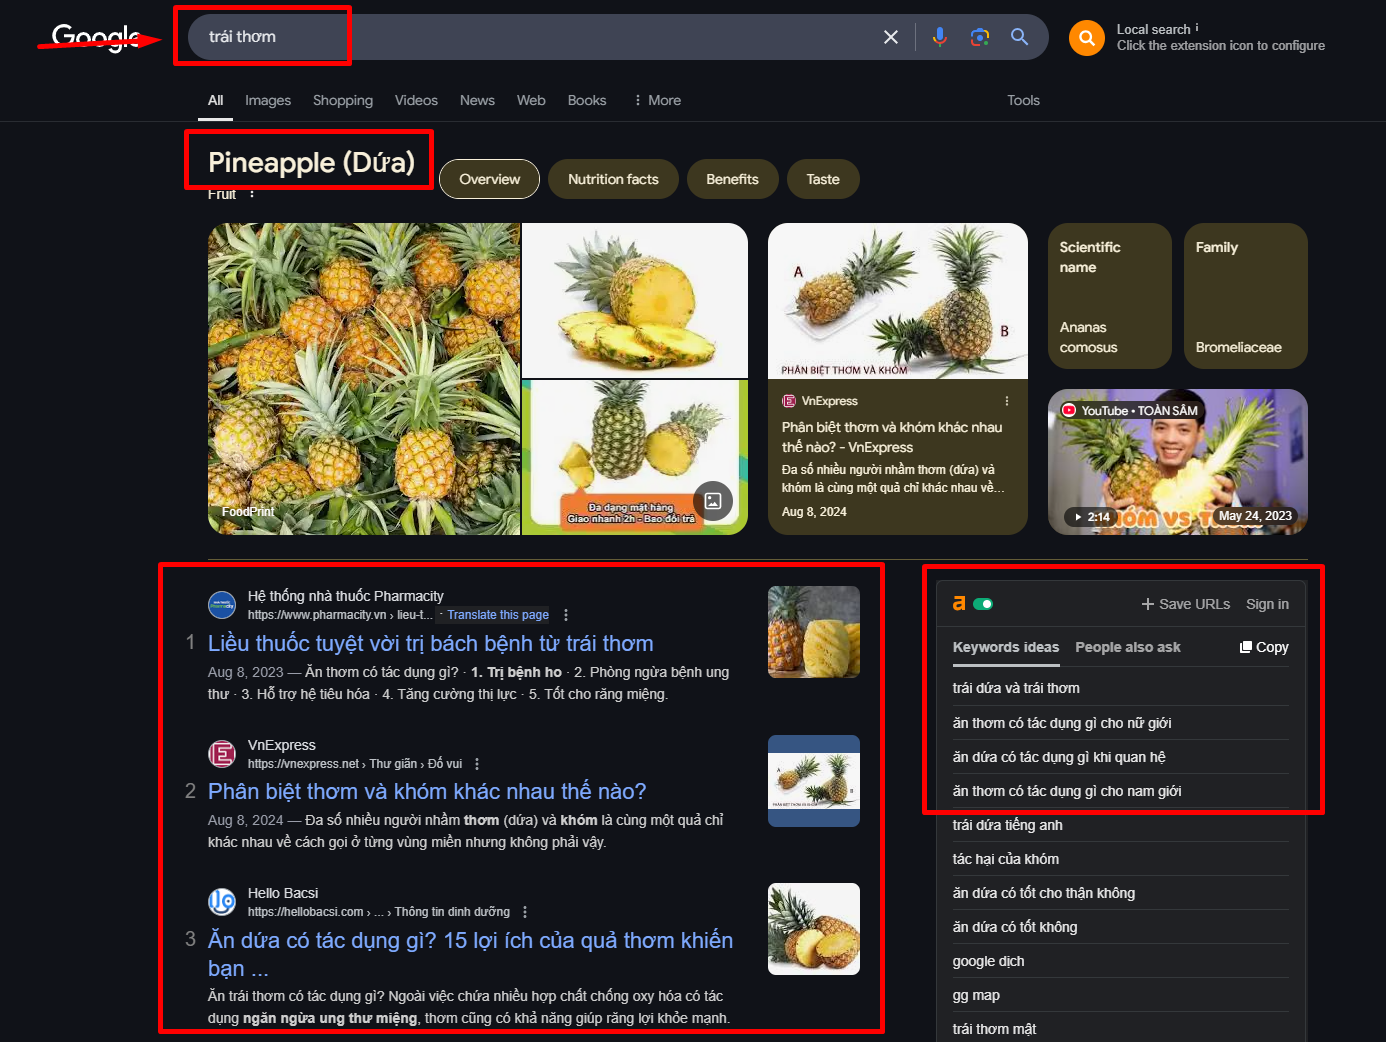Switch to the Web tab
Viewport: 1386px width, 1042px height.
pyautogui.click(x=531, y=100)
